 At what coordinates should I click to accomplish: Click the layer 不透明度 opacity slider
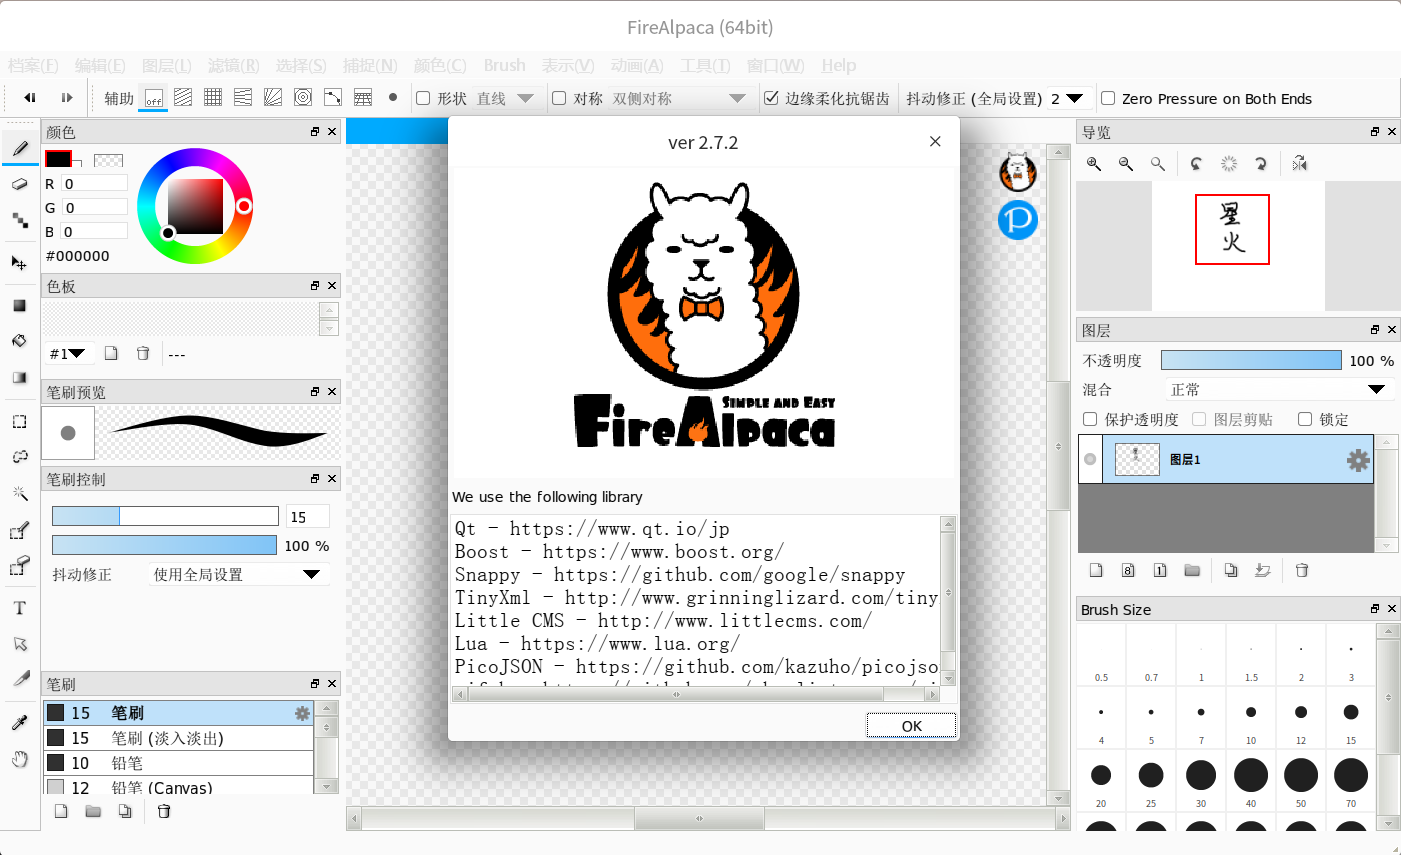click(1250, 360)
